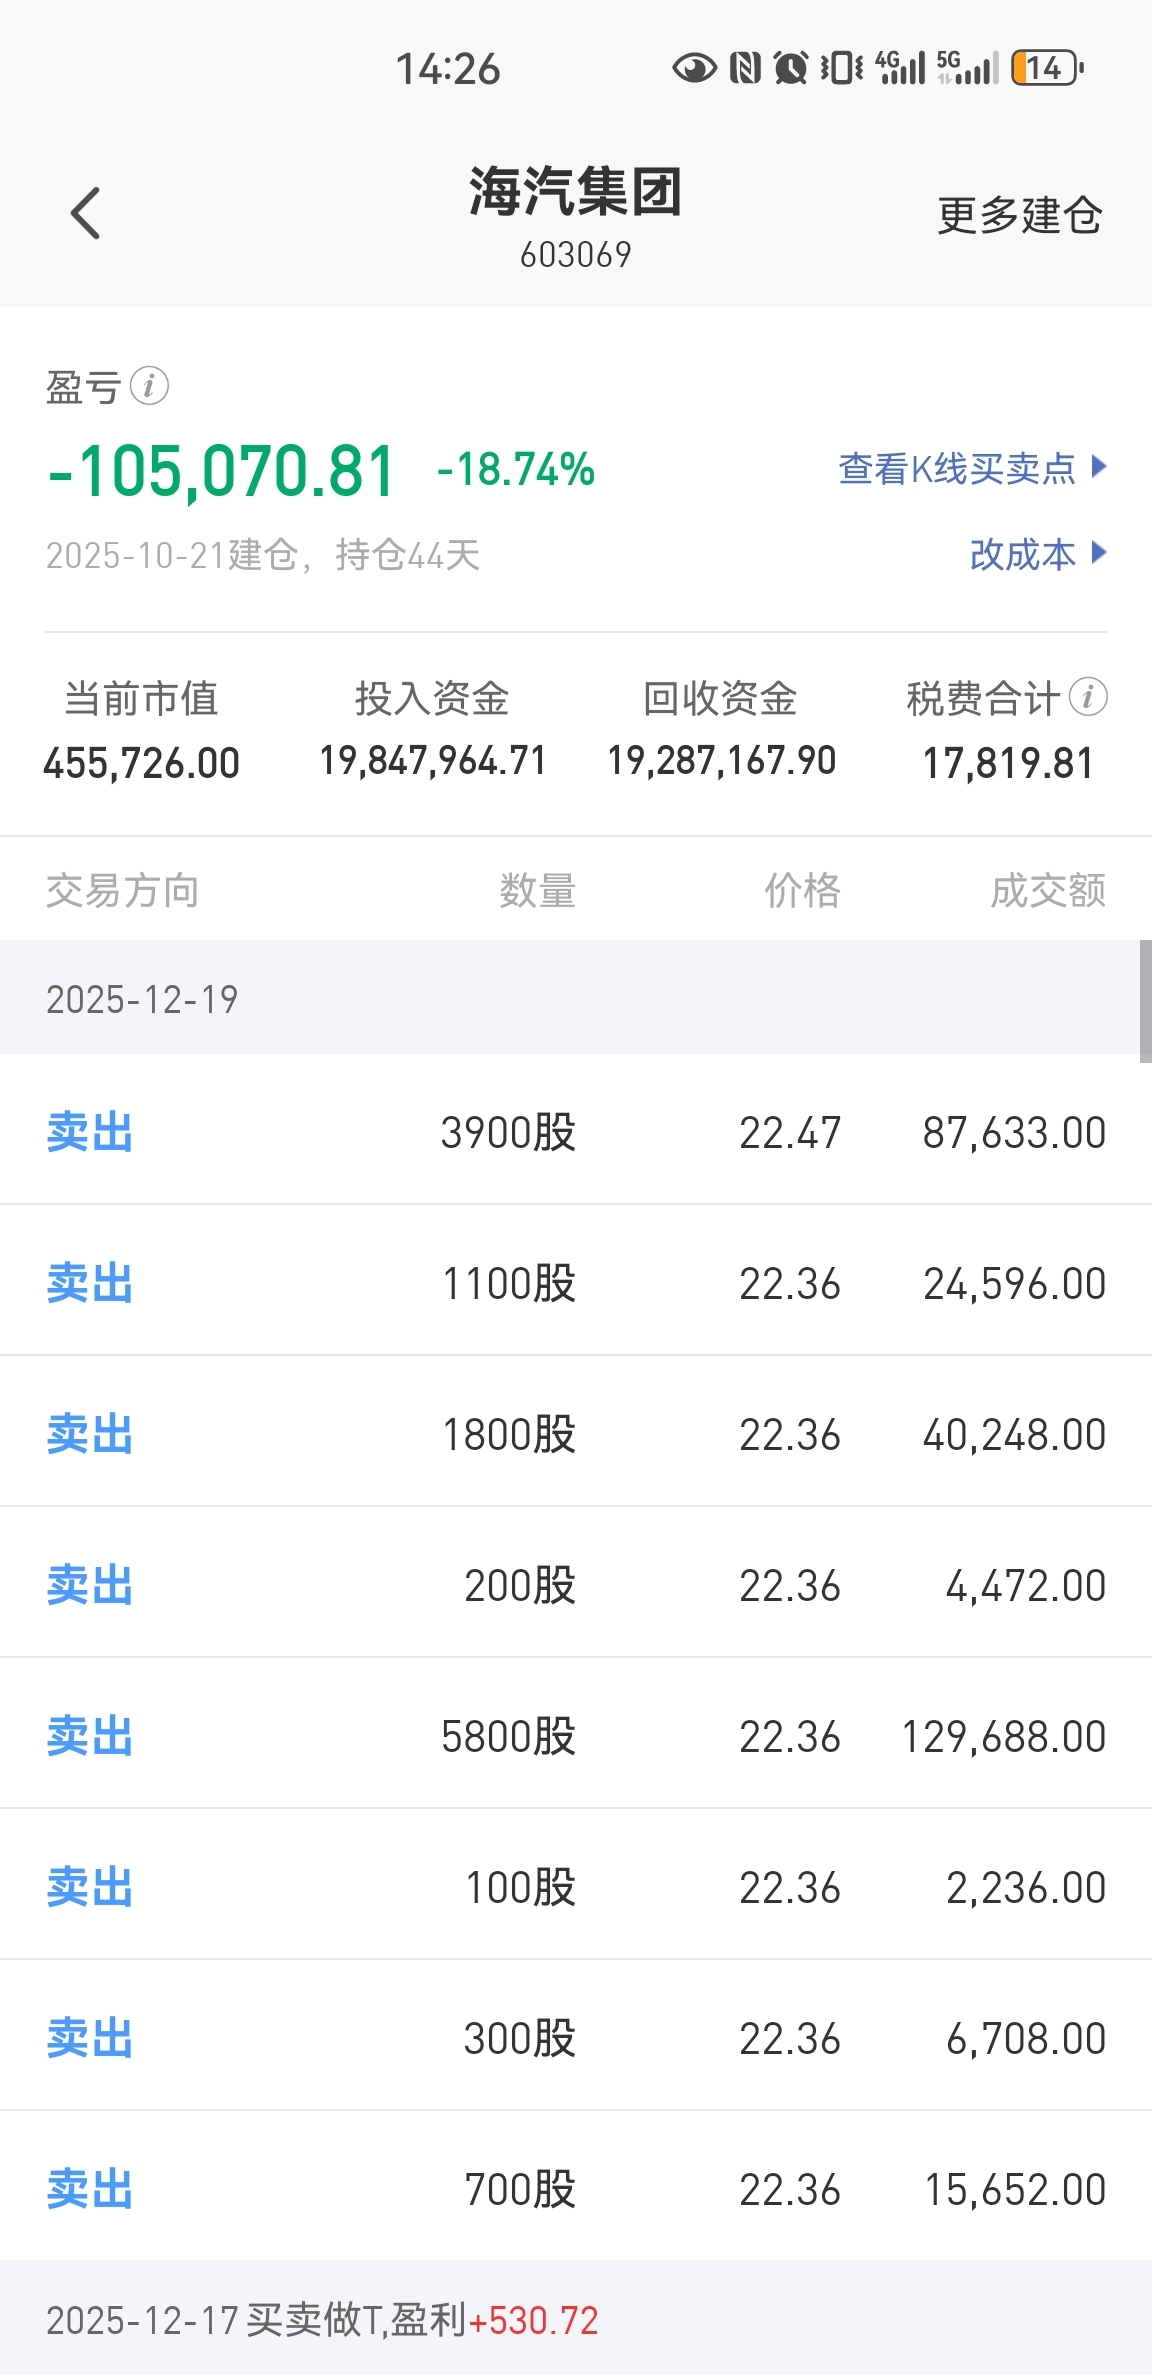Tap the eye icon in status bar
This screenshot has height=2376, width=1152.
click(x=694, y=68)
